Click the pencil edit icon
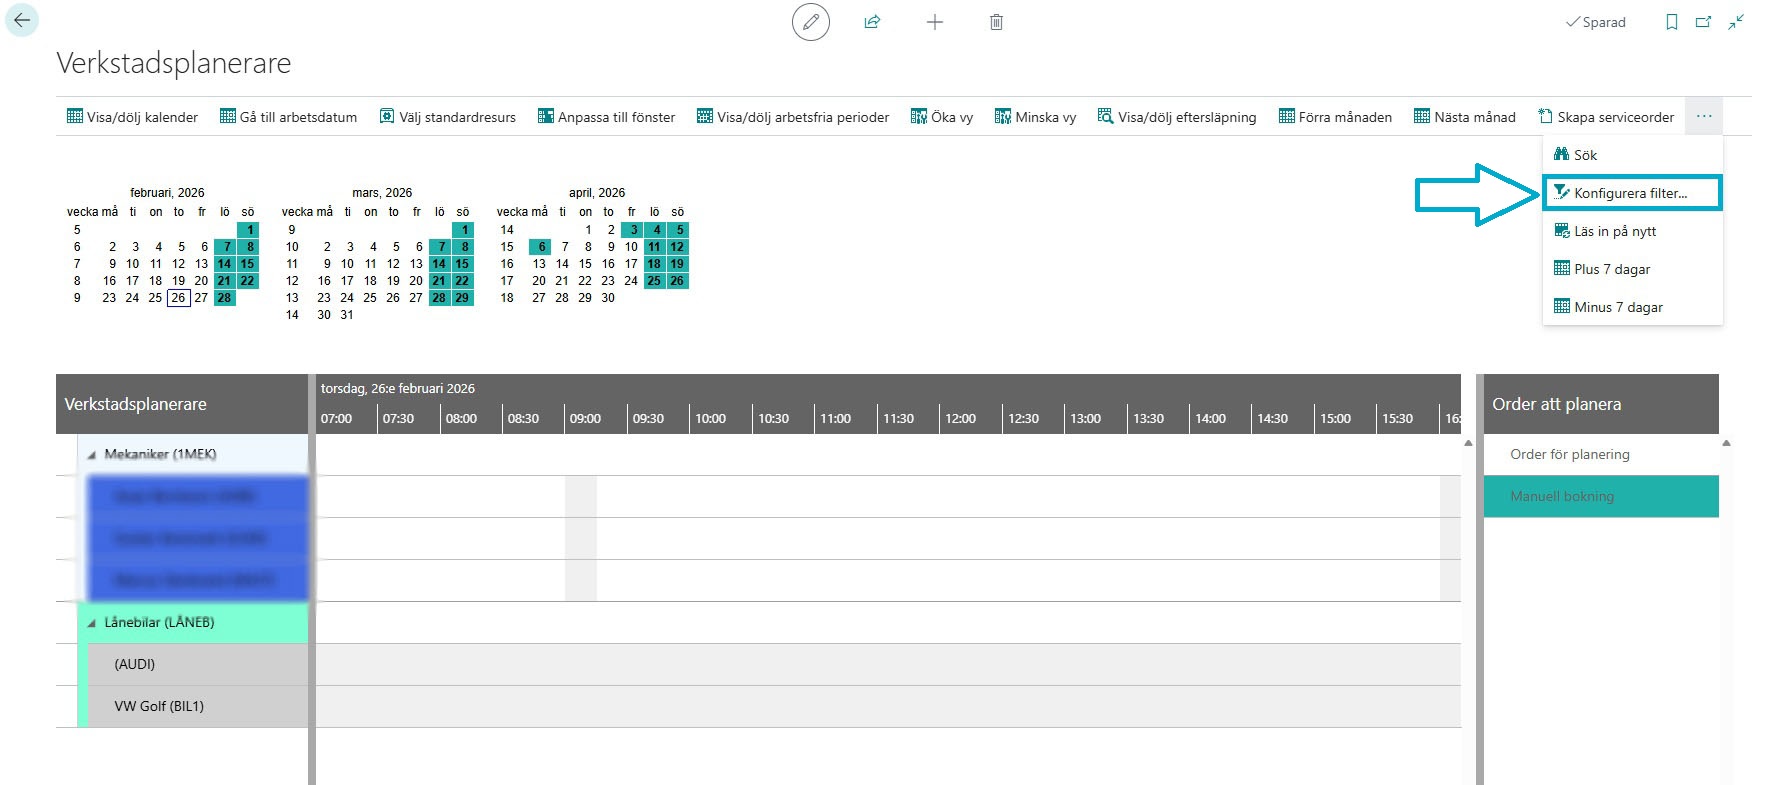 [x=811, y=22]
